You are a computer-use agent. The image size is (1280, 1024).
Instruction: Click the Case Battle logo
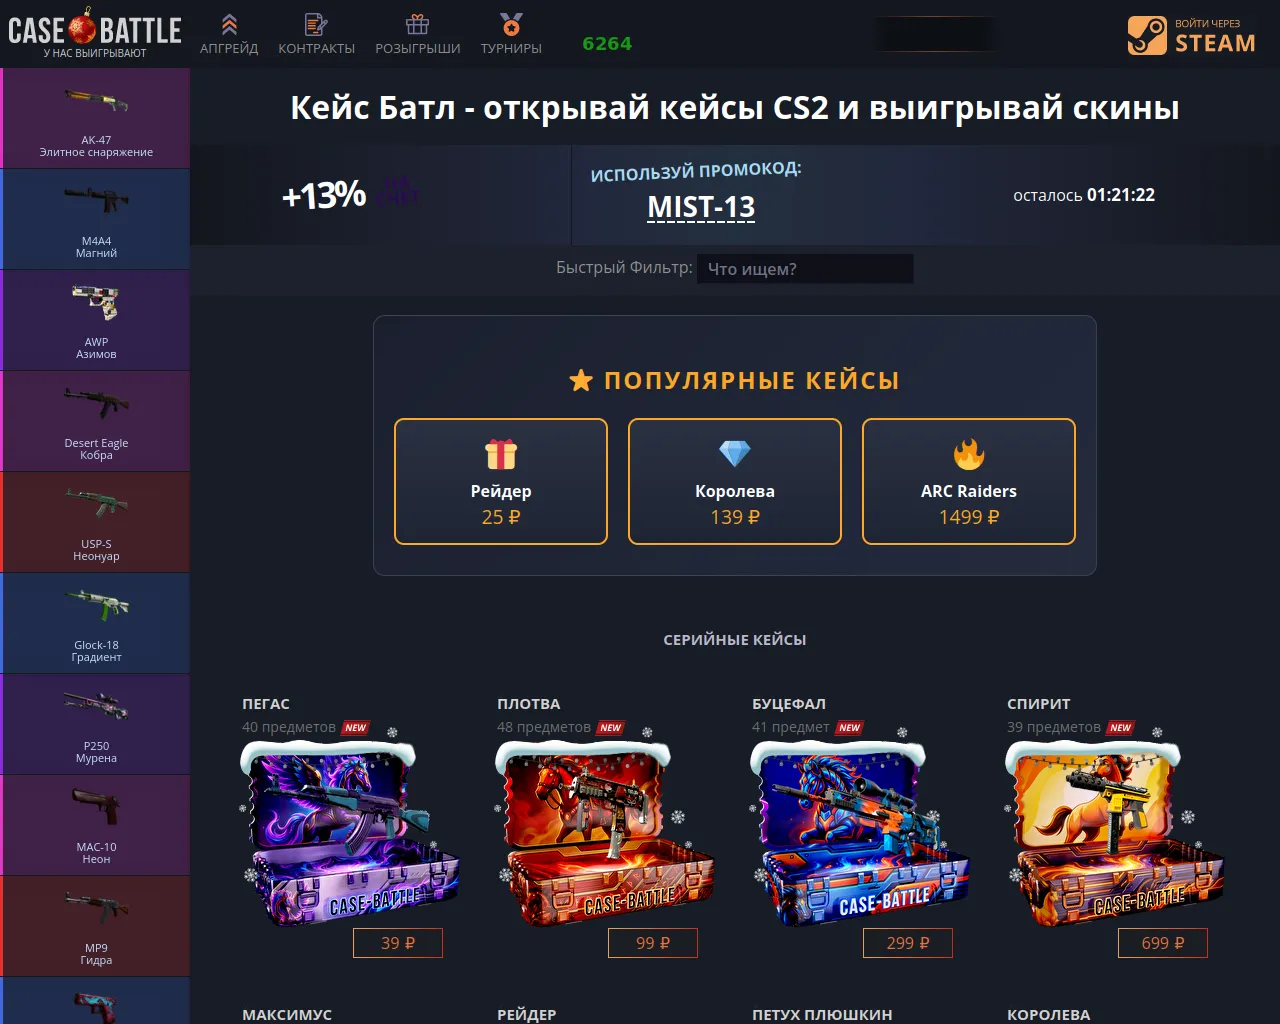tap(95, 33)
